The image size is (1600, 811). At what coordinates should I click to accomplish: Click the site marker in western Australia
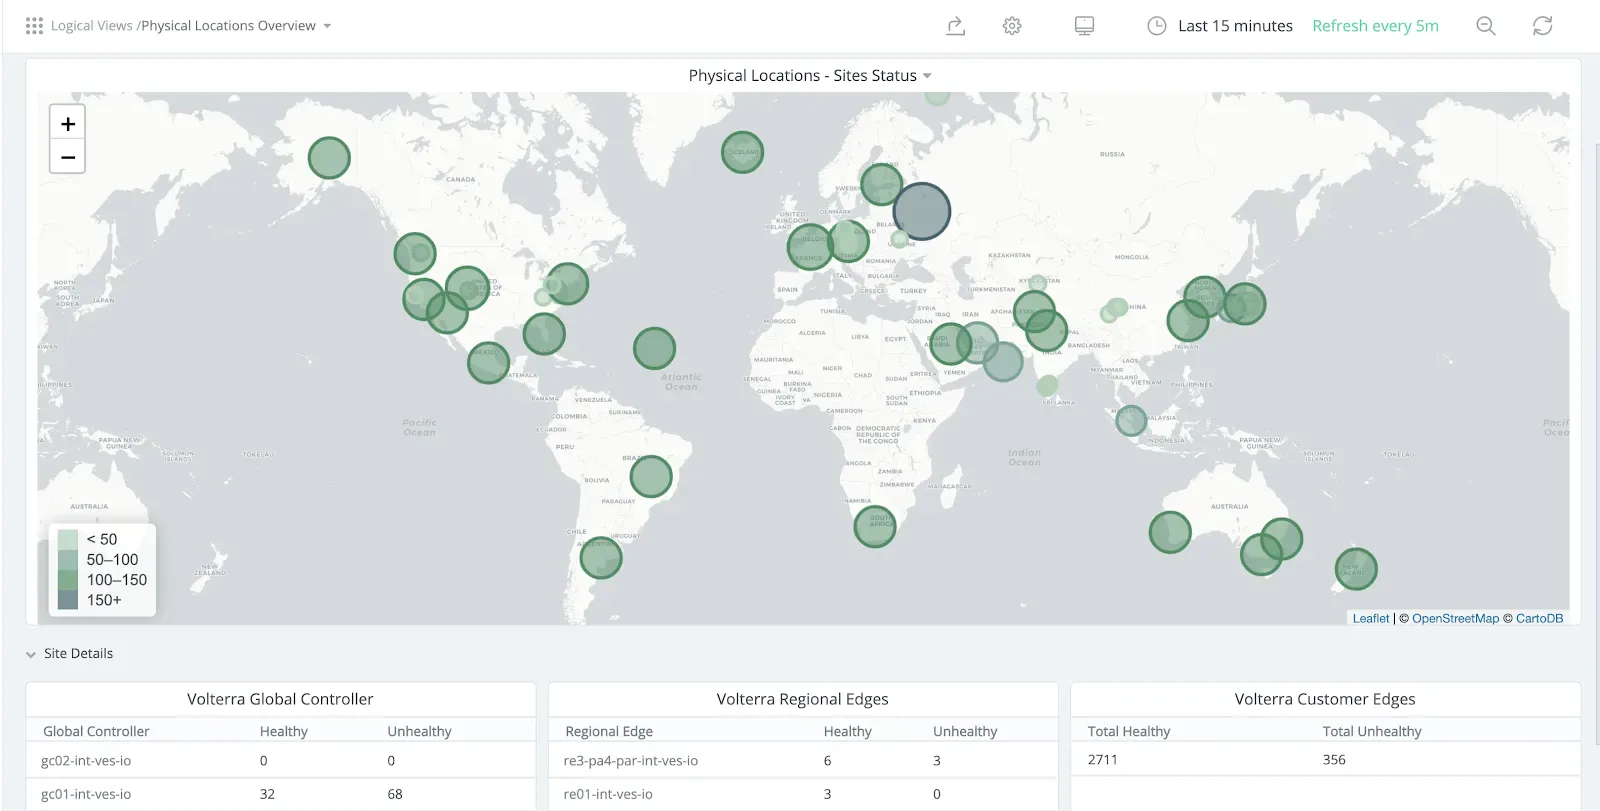[x=1170, y=532]
